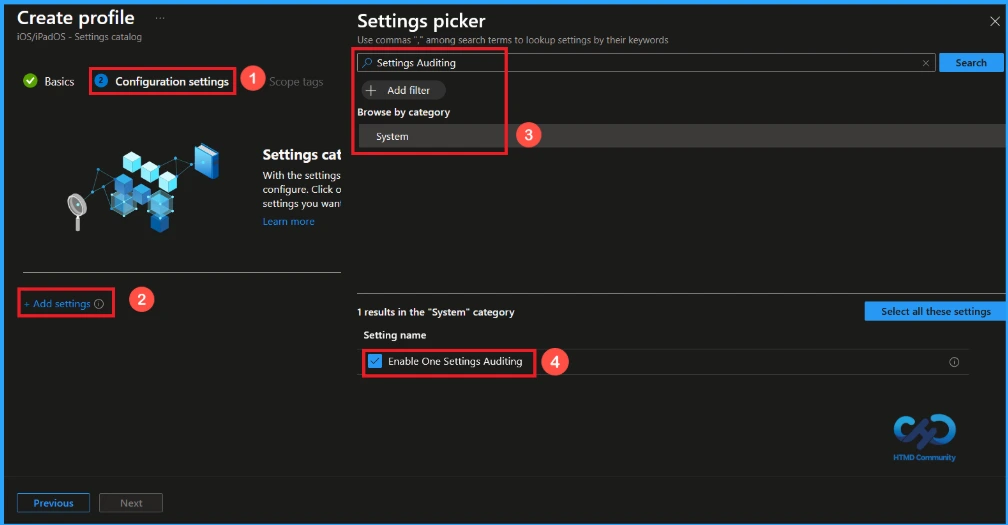Click the Previous button
Viewport: 1008px width, 525px height.
(x=53, y=503)
